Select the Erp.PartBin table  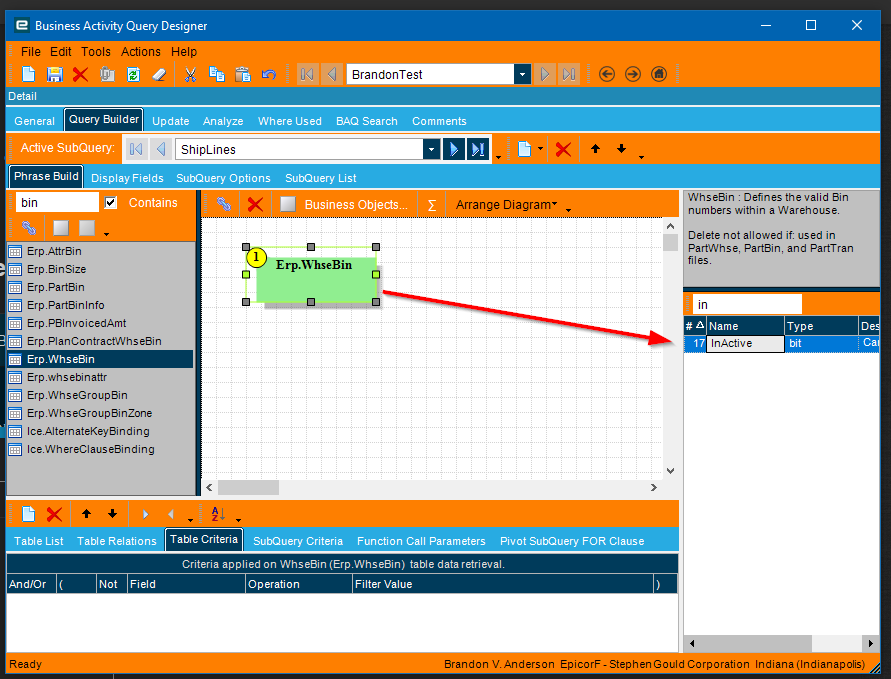(x=56, y=288)
